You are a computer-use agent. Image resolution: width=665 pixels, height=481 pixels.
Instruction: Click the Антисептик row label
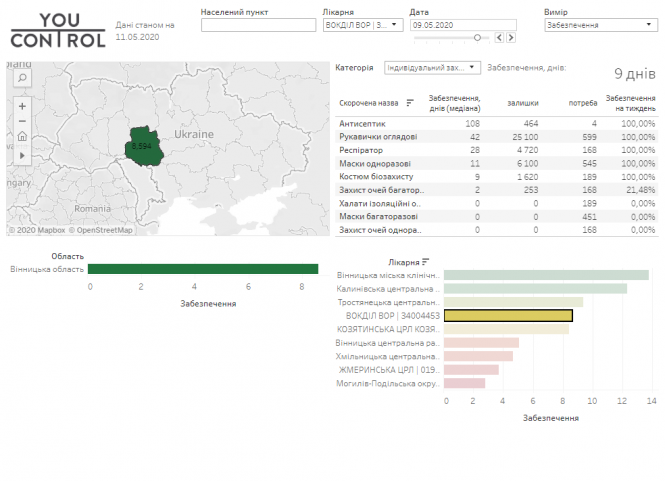[362, 123]
